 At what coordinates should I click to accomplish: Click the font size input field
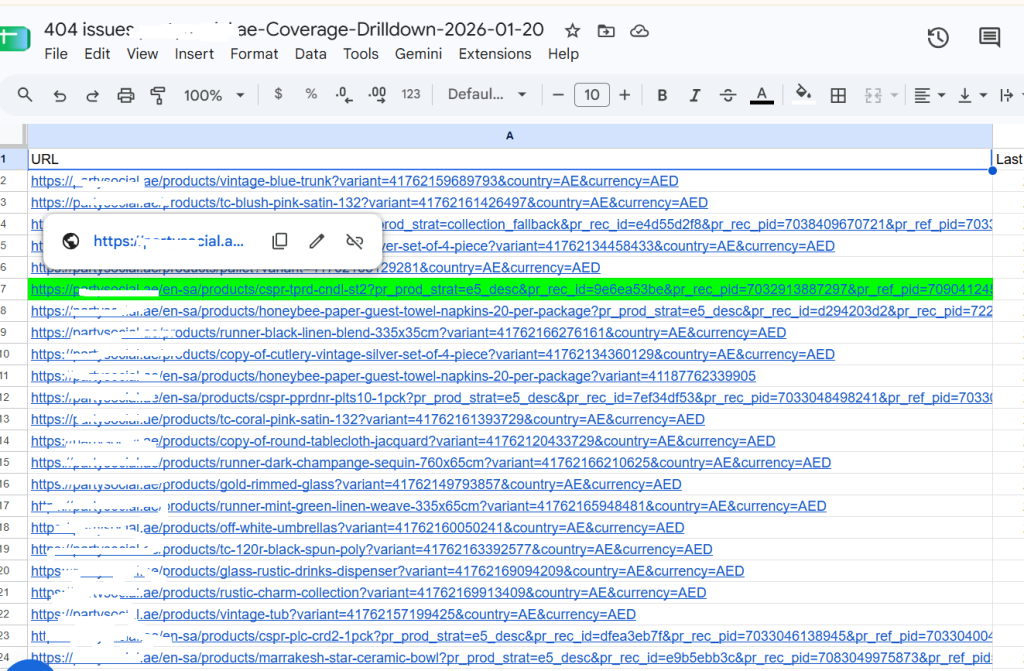[592, 95]
